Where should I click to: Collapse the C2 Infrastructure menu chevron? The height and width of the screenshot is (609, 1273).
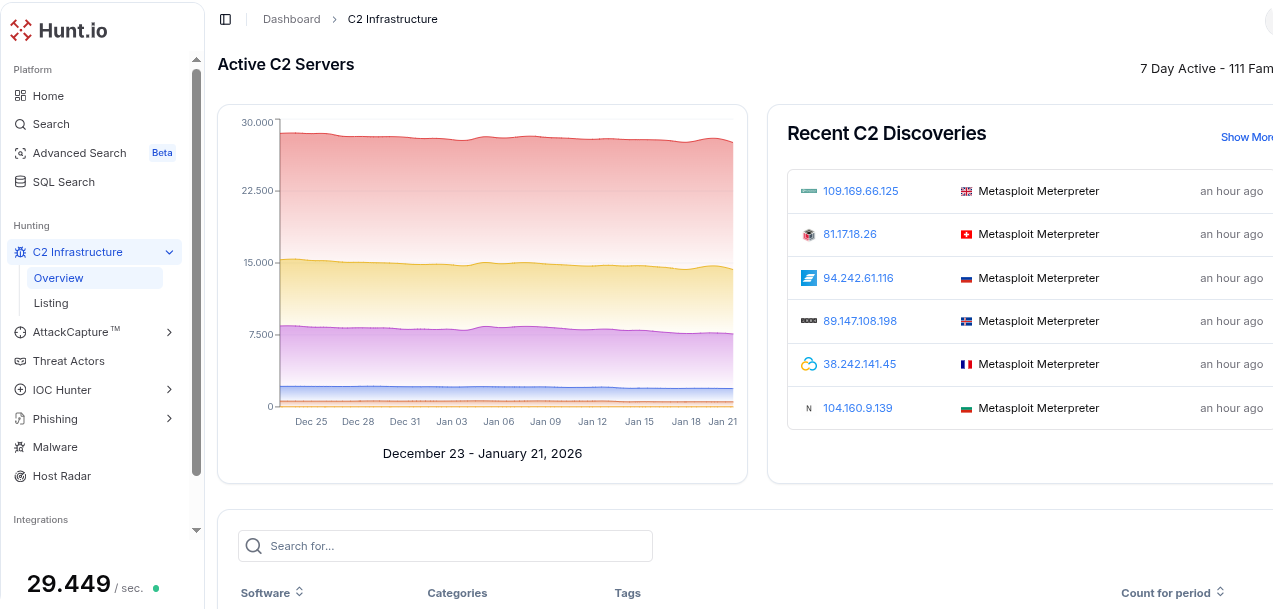point(169,252)
